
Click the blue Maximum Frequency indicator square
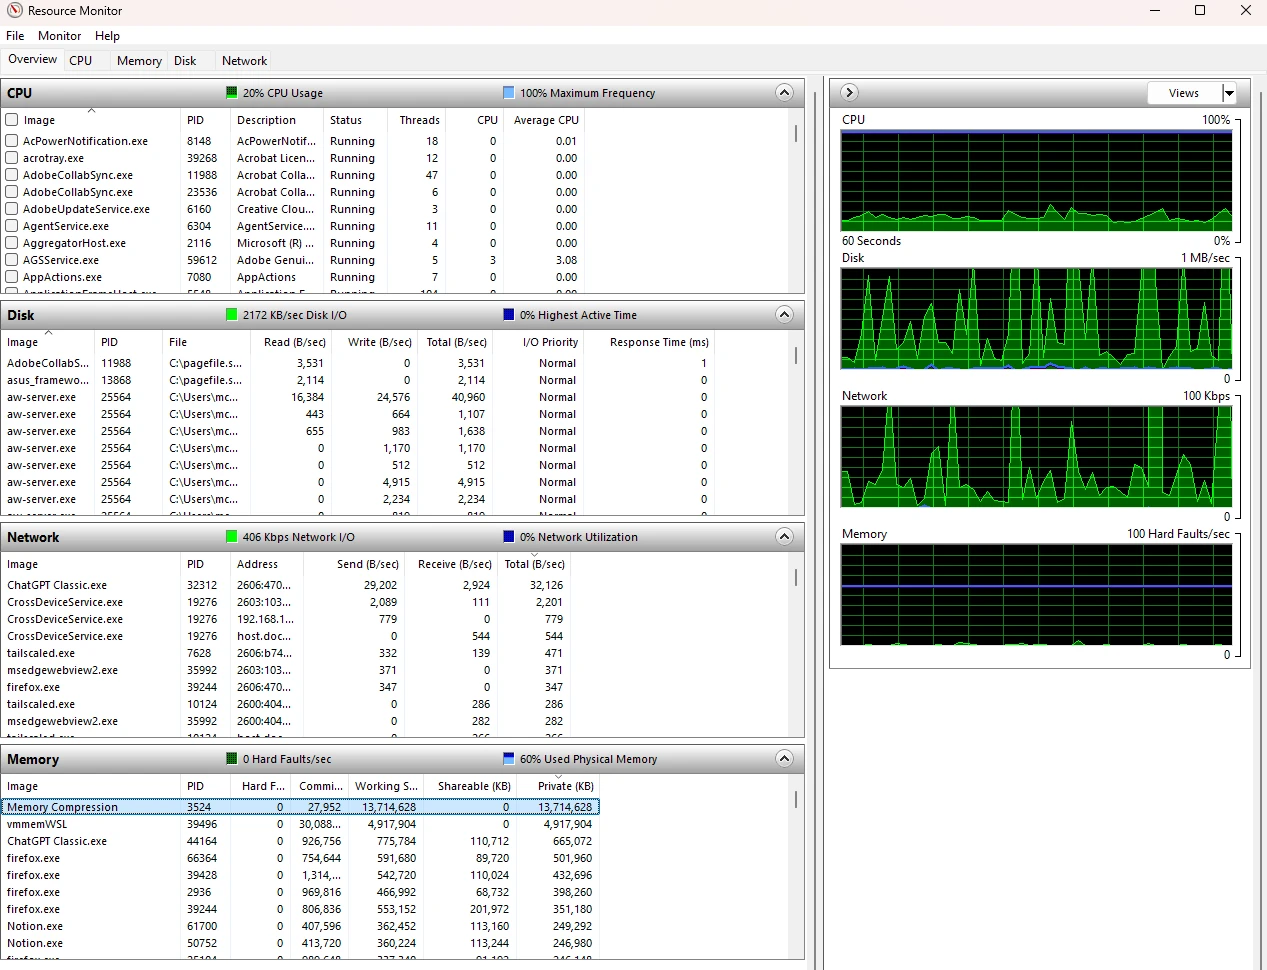[x=509, y=93]
